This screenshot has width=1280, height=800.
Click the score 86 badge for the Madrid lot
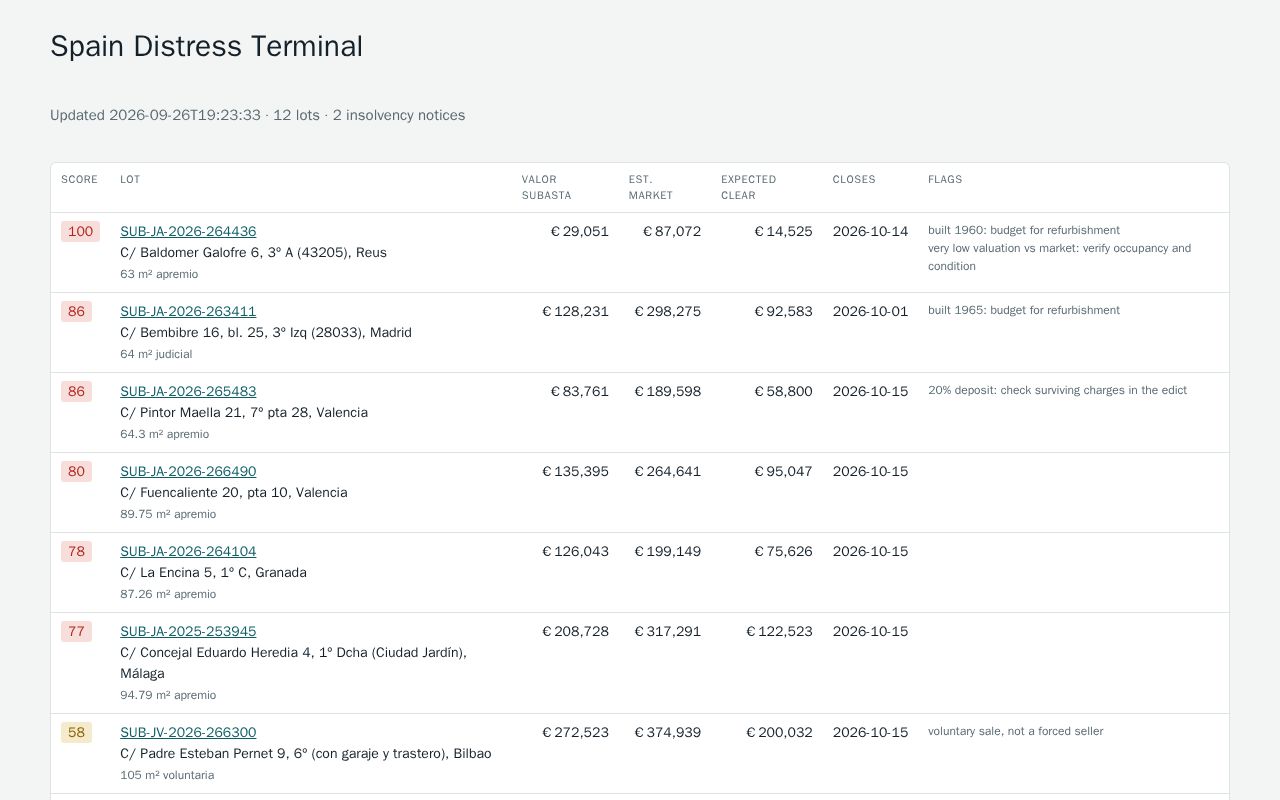tap(76, 312)
